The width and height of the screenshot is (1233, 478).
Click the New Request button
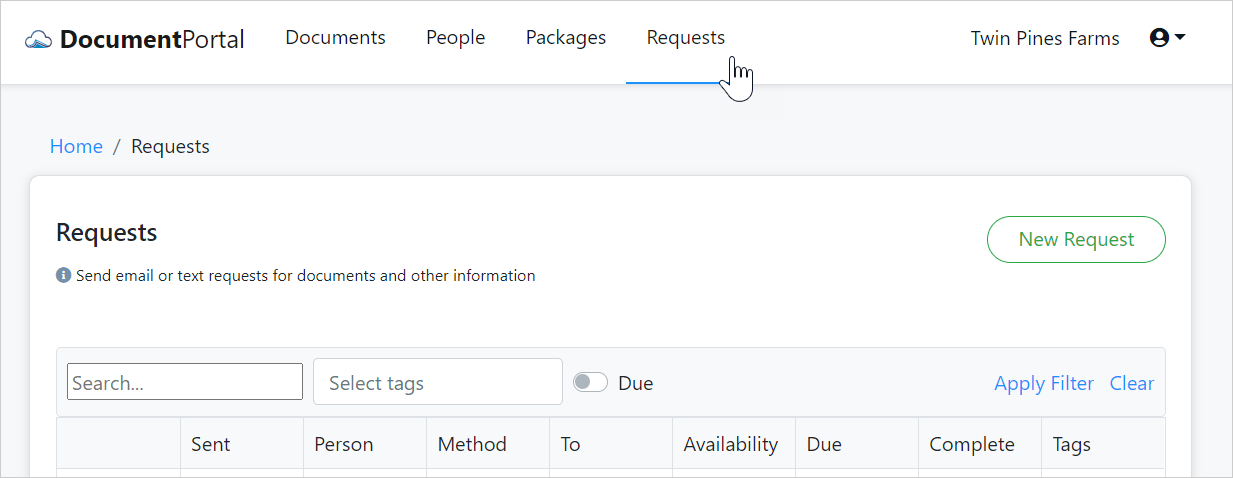coord(1076,240)
